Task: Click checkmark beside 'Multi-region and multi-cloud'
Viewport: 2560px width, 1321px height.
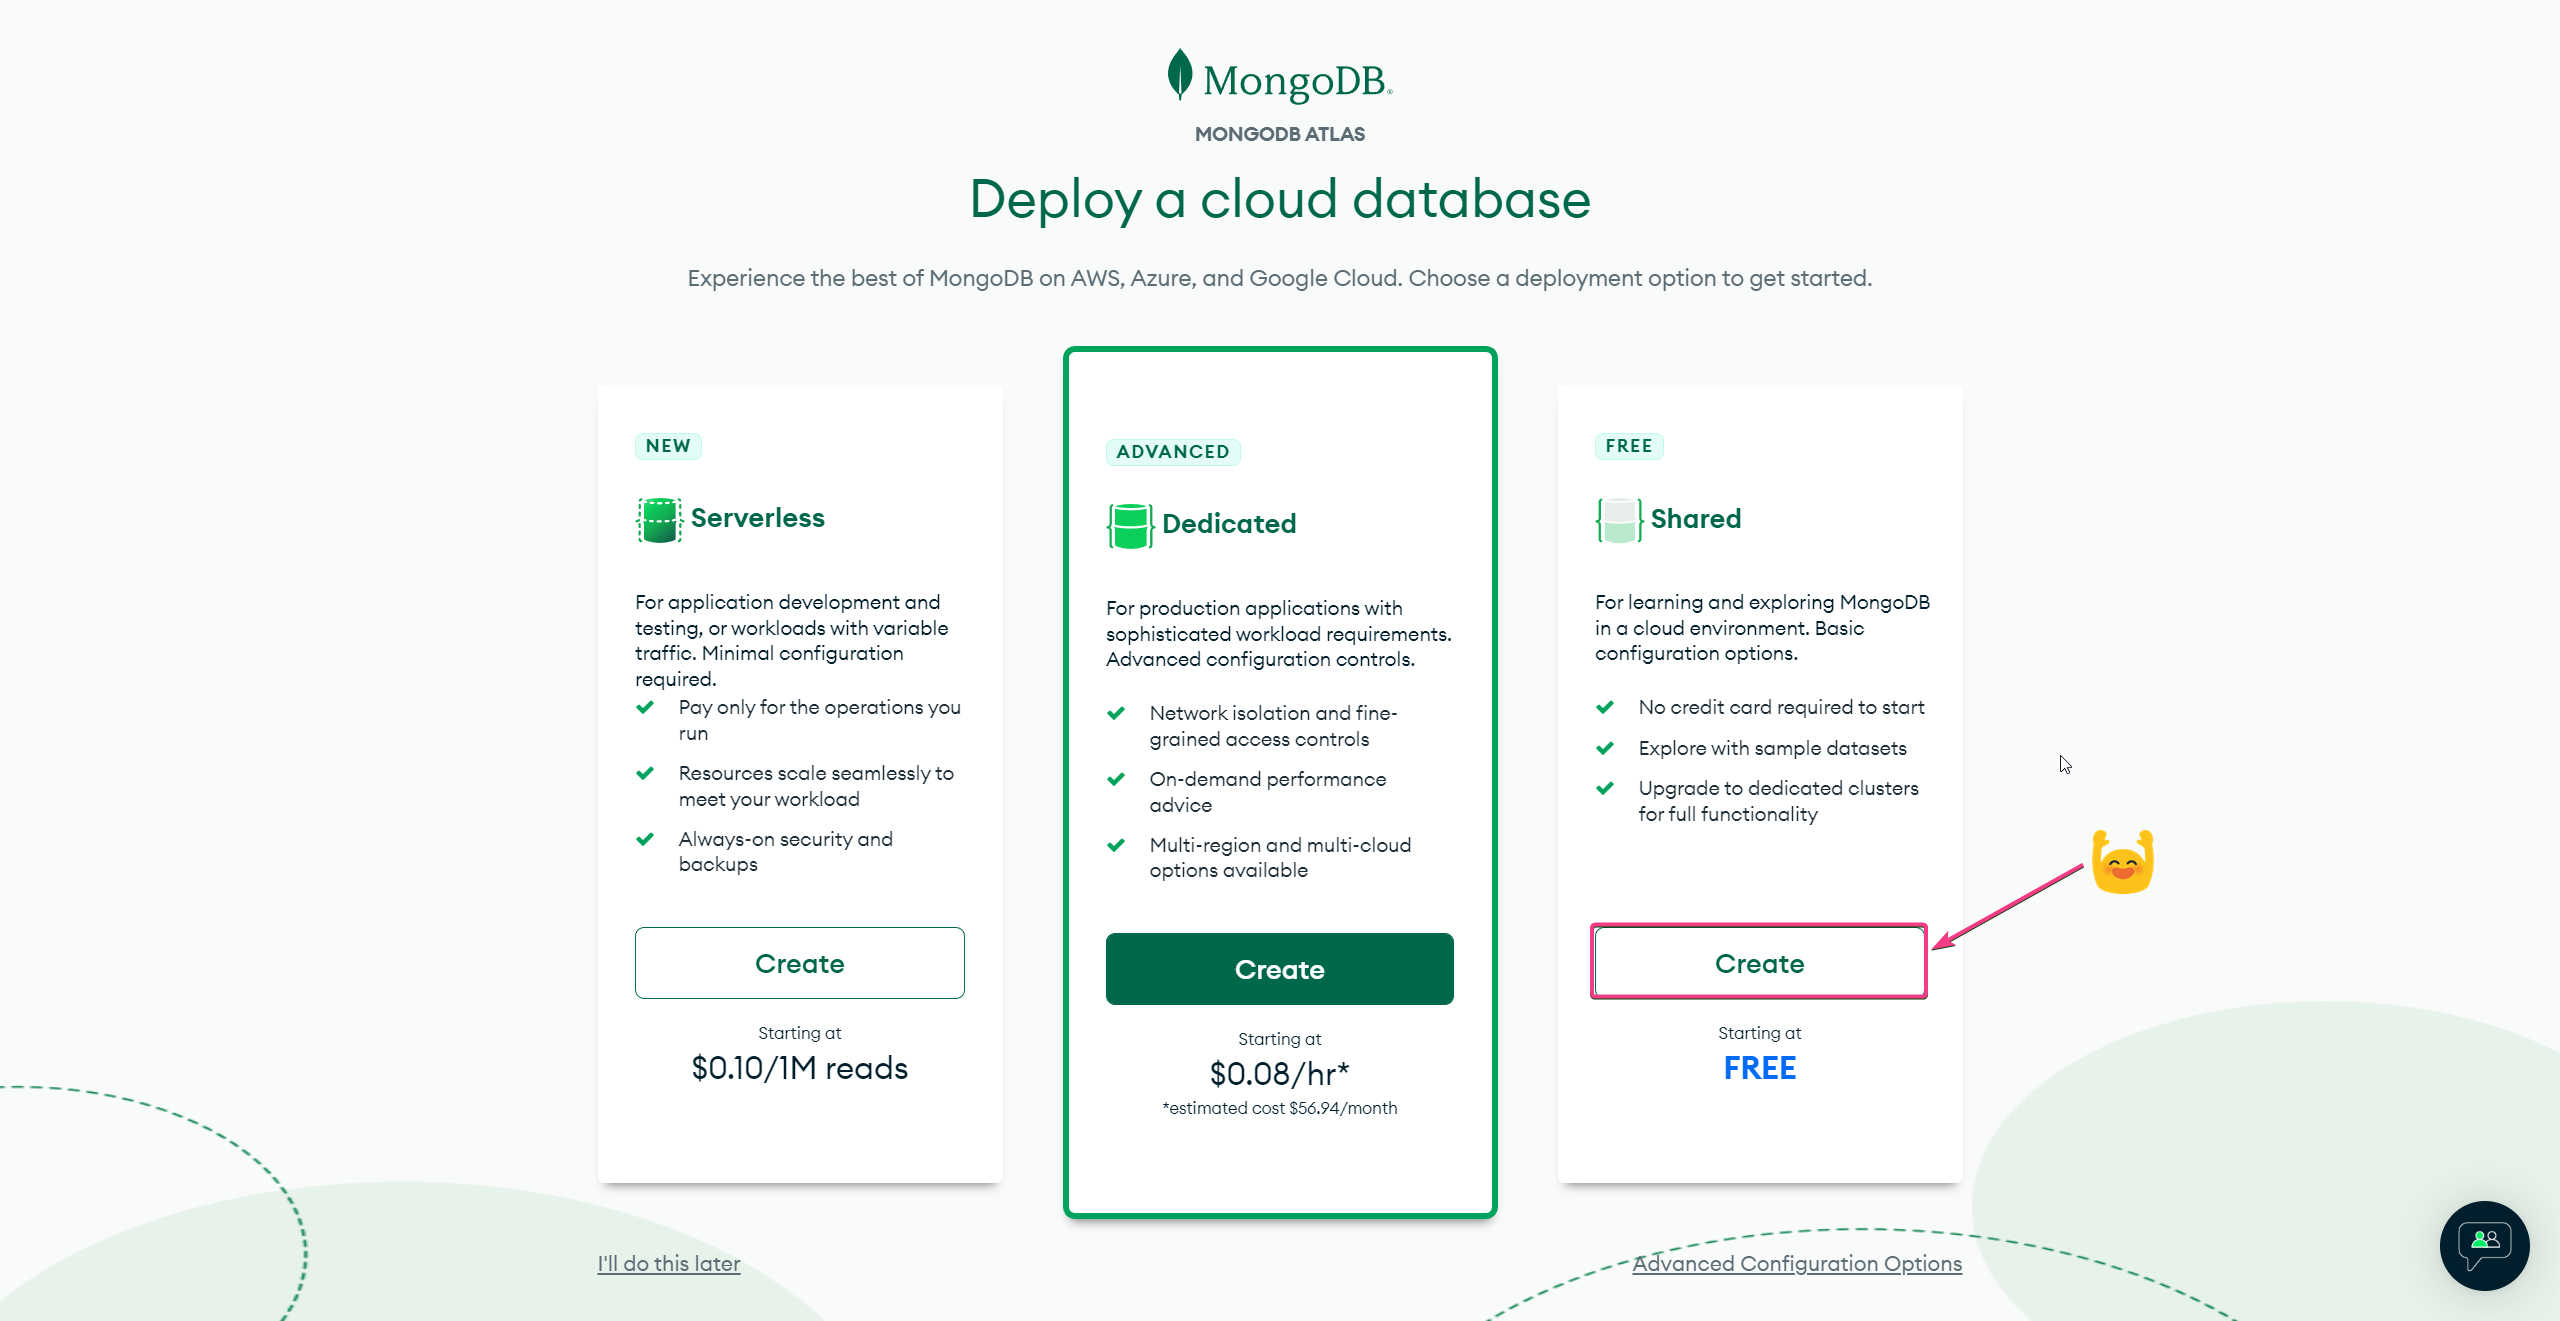Action: [1116, 845]
